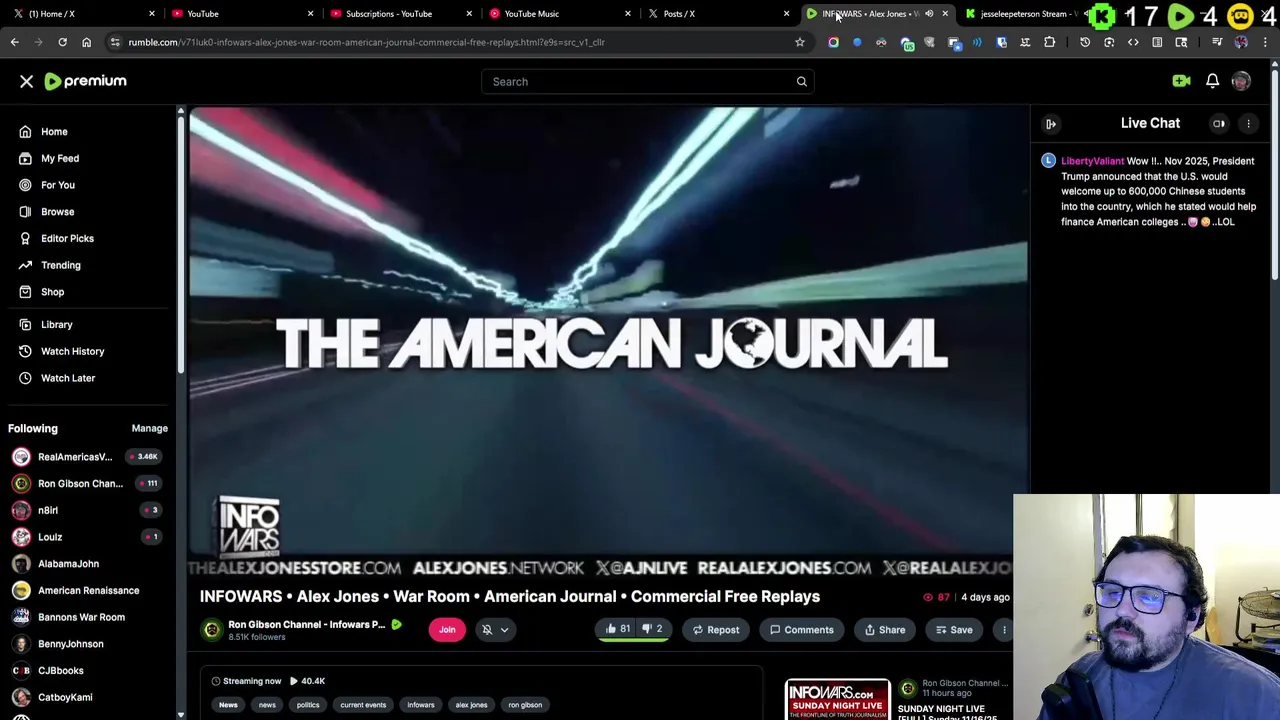Open the Rumble Shop link
1280x720 pixels.
pyautogui.click(x=52, y=292)
